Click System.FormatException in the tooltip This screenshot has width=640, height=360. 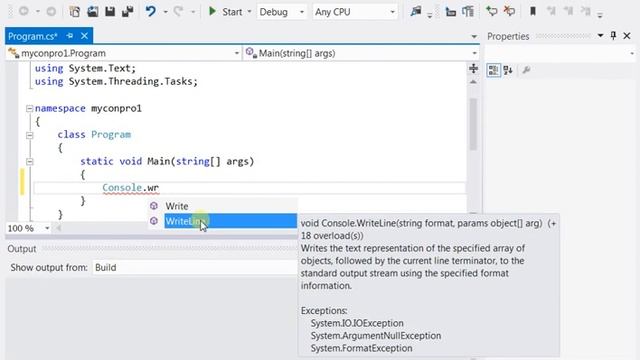tap(362, 349)
